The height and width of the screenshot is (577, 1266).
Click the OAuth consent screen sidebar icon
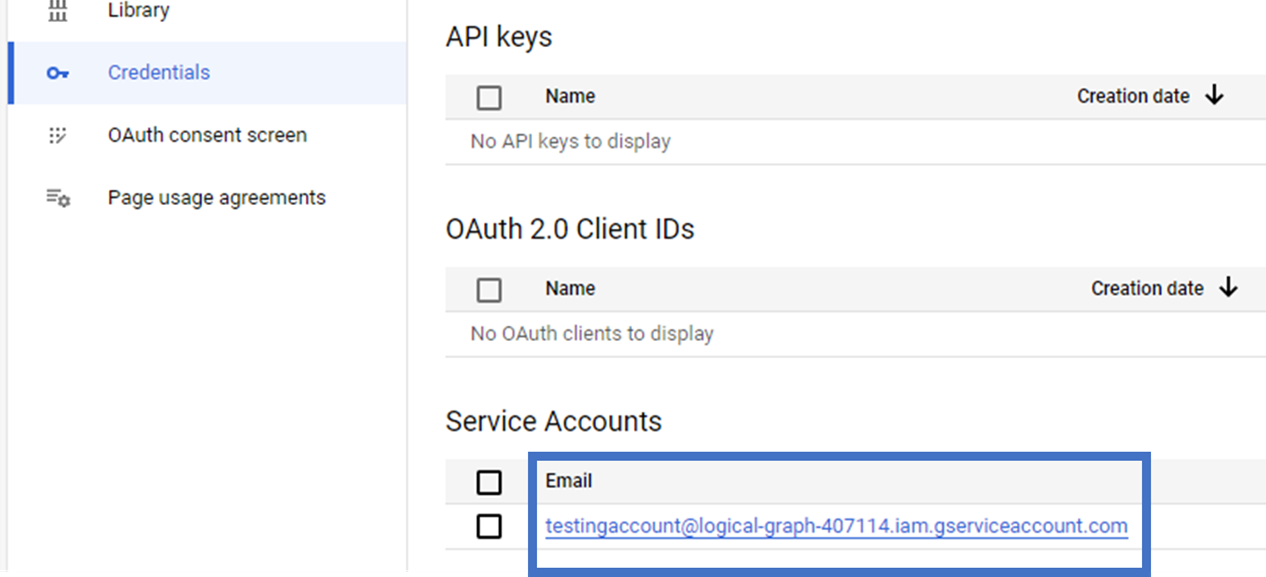tap(56, 135)
